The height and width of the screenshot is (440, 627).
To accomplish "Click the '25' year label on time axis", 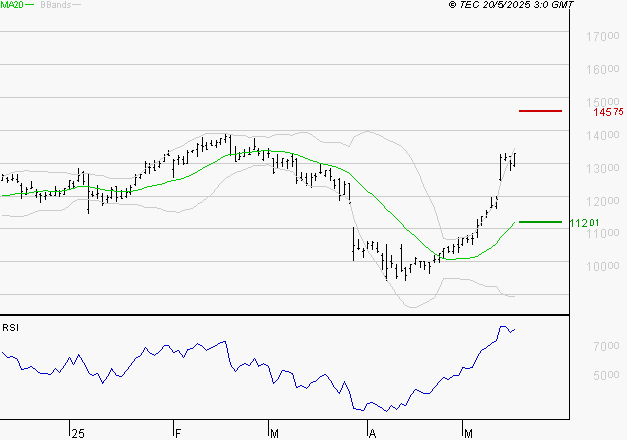I will point(77,432).
